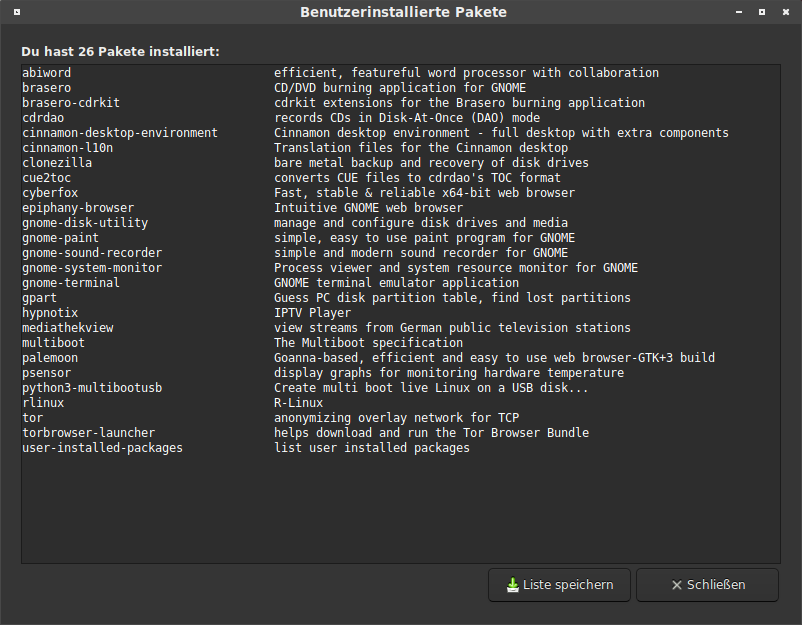Click heading 'Du hast 26 Pakete installiert:'
This screenshot has height=625, width=802.
point(120,52)
